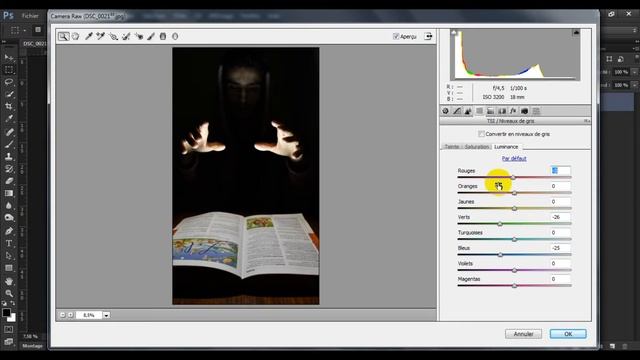
Task: Select Photoshop Crop tool in left toolbar
Action: click(x=9, y=106)
